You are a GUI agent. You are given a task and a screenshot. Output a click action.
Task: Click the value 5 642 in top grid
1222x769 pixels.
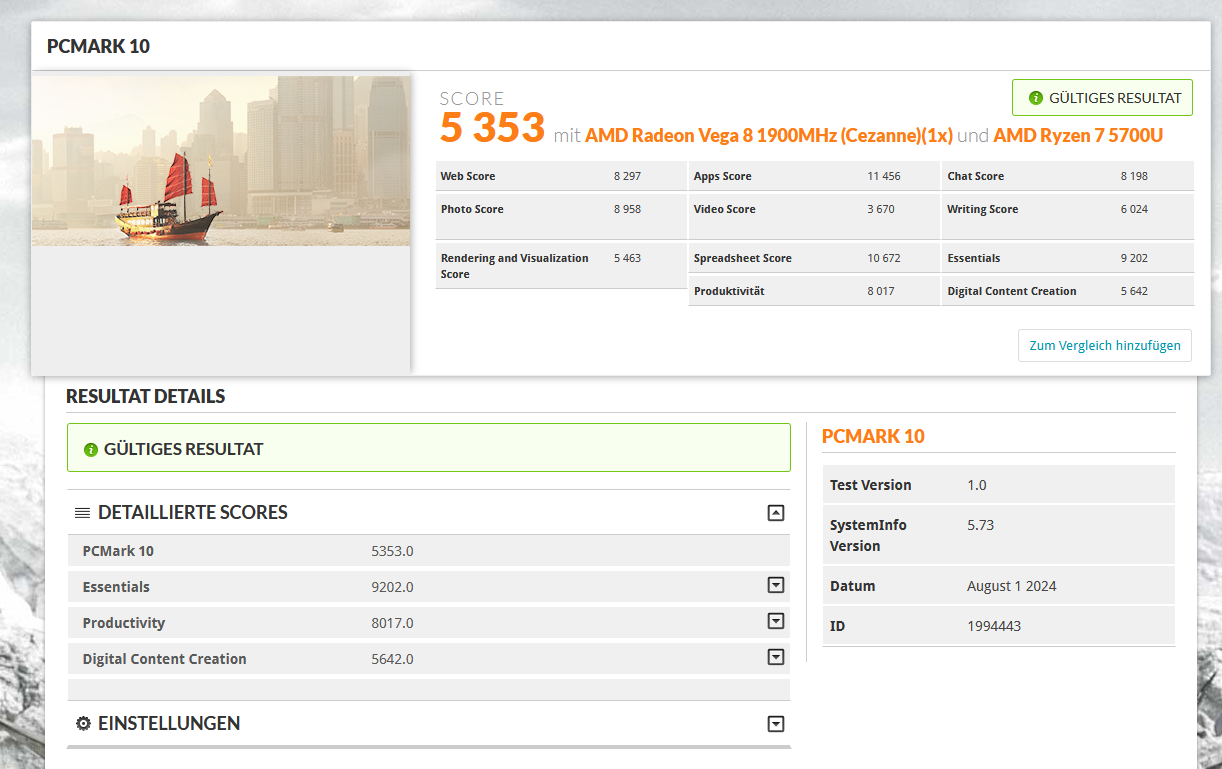[1134, 291]
